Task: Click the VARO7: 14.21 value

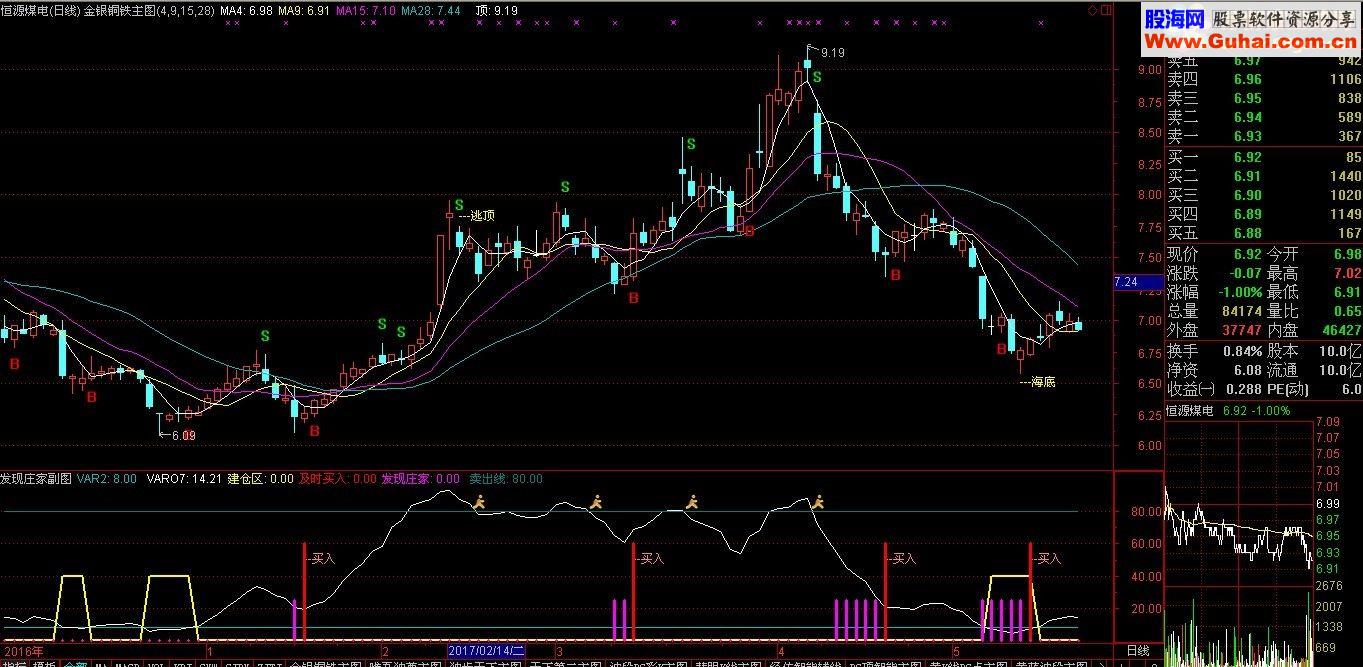Action: [x=184, y=479]
